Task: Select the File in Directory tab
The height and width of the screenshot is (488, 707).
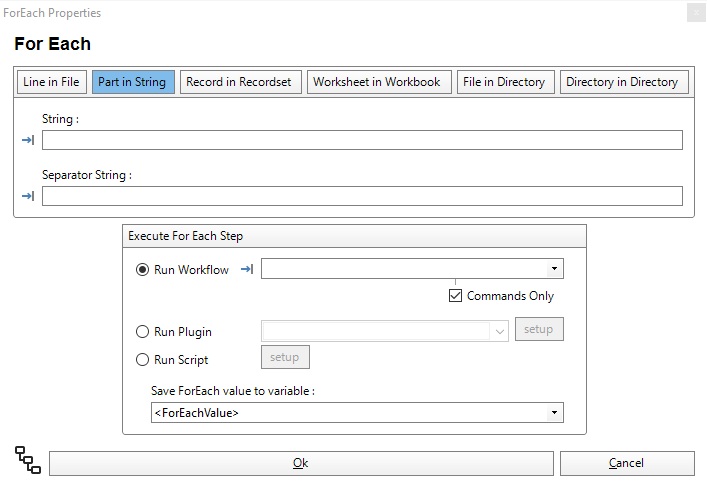Action: click(x=504, y=82)
